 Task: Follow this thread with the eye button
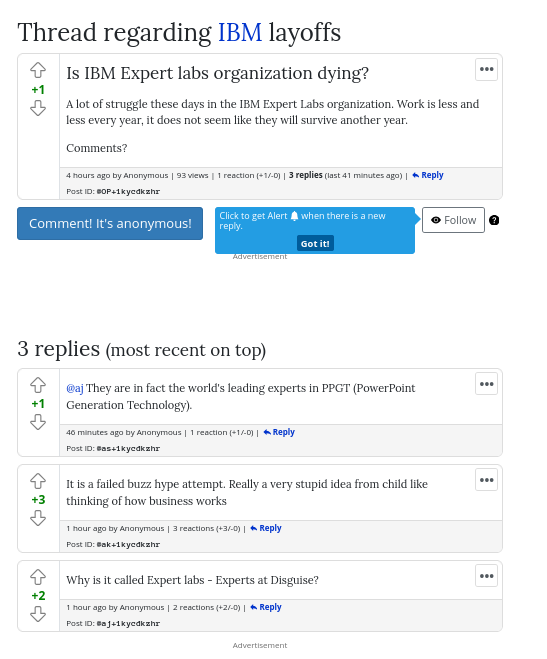pos(453,220)
